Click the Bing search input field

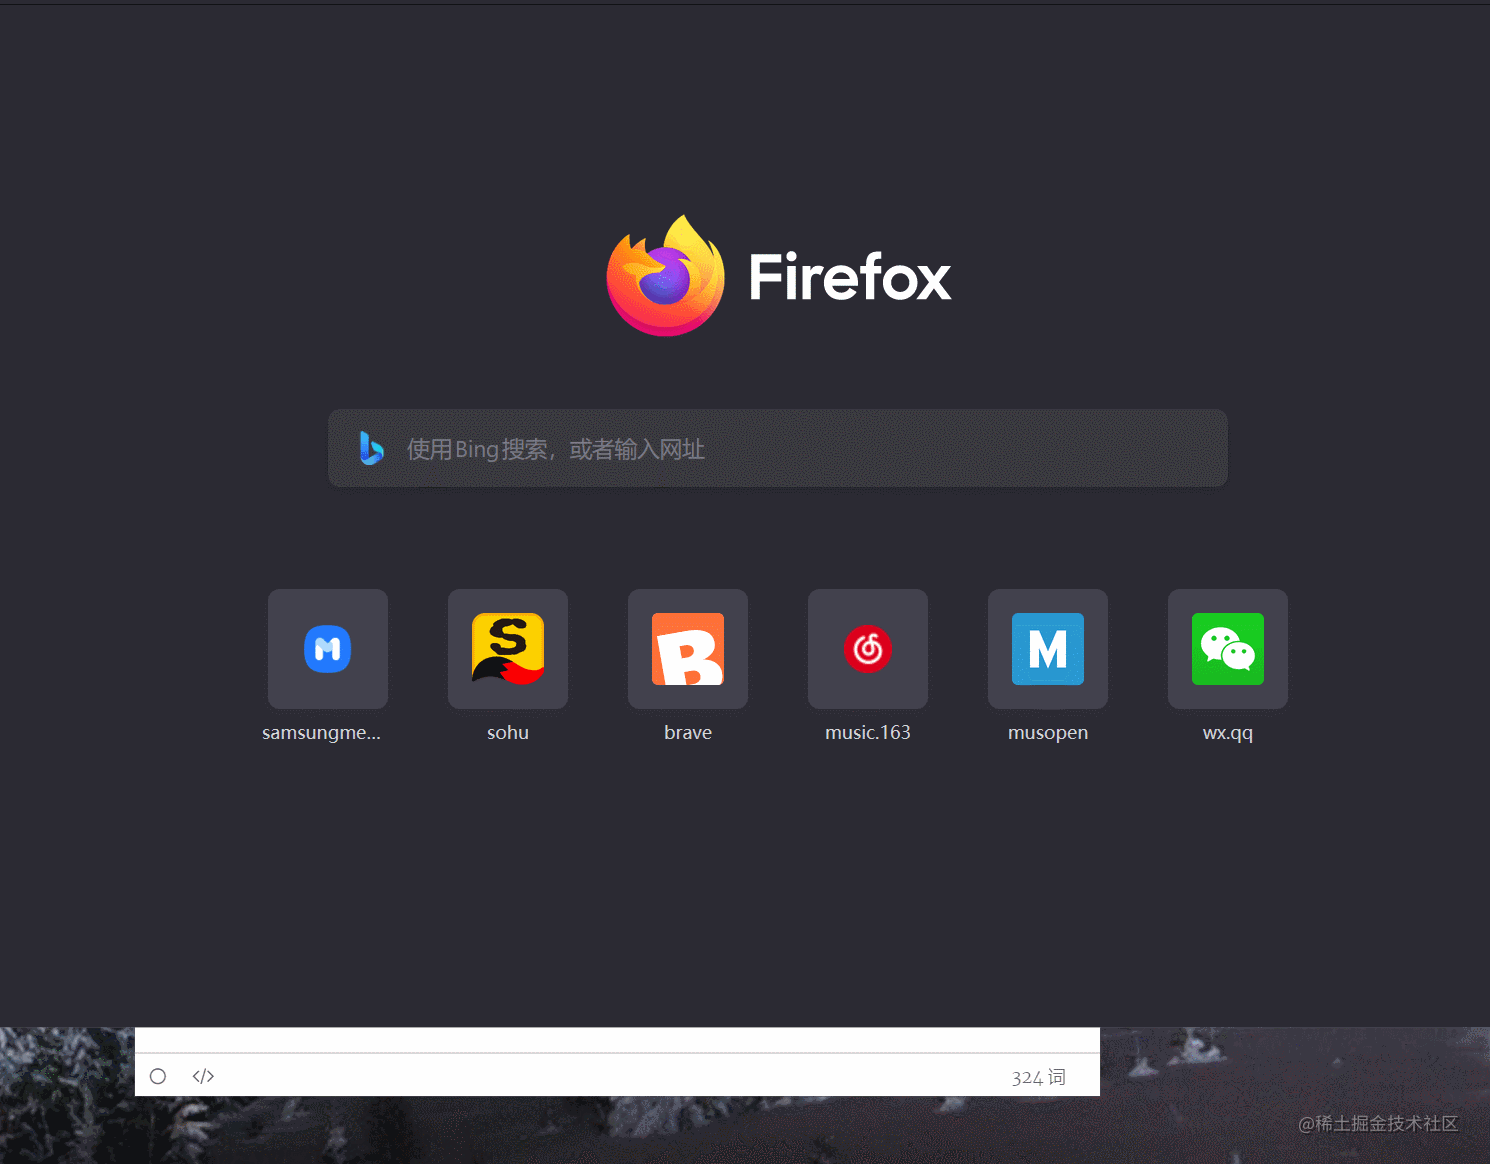pos(778,448)
